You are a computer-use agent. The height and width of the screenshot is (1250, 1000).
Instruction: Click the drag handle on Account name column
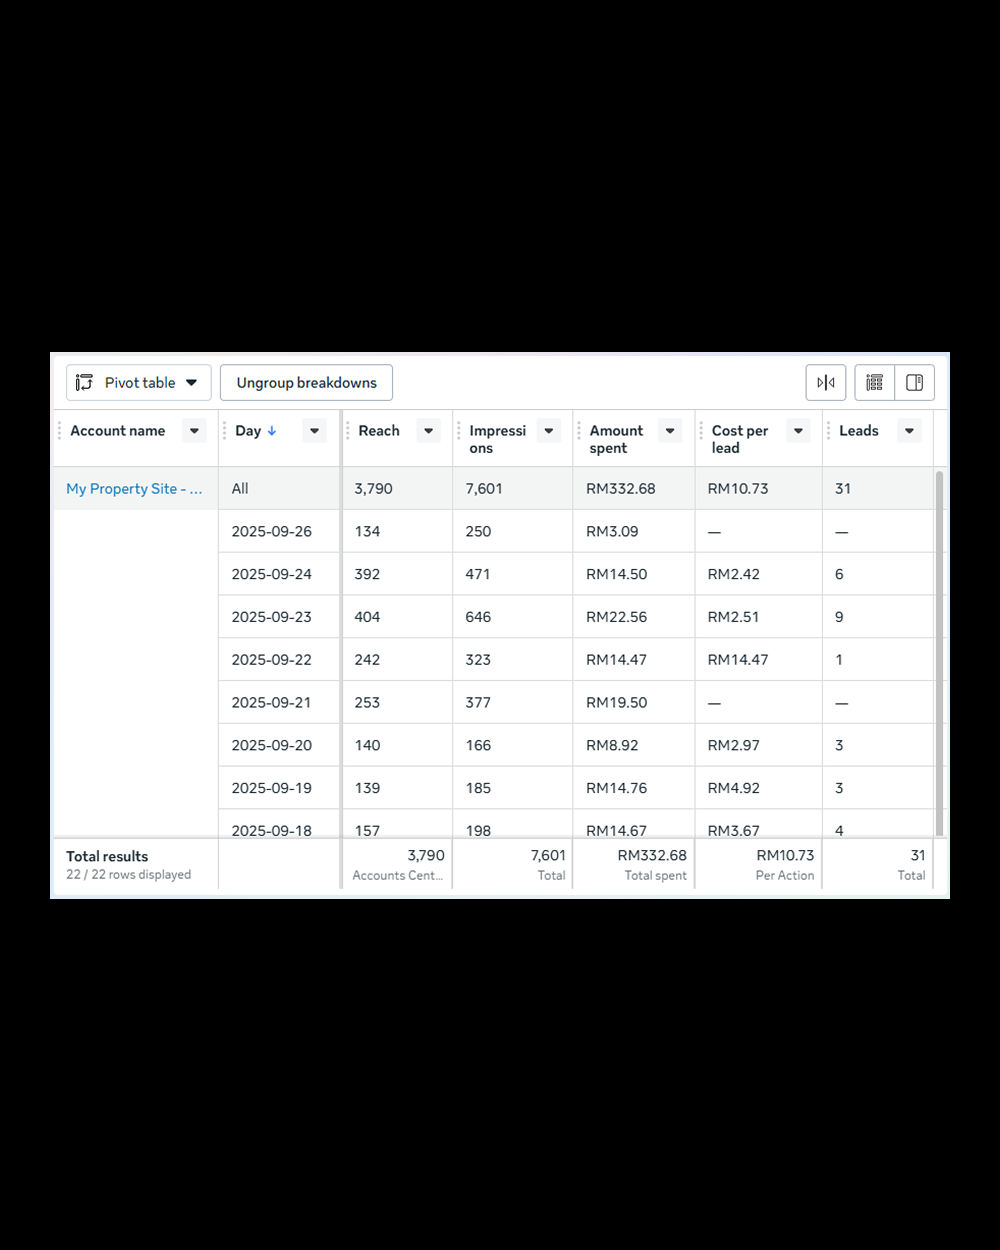[x=58, y=430]
